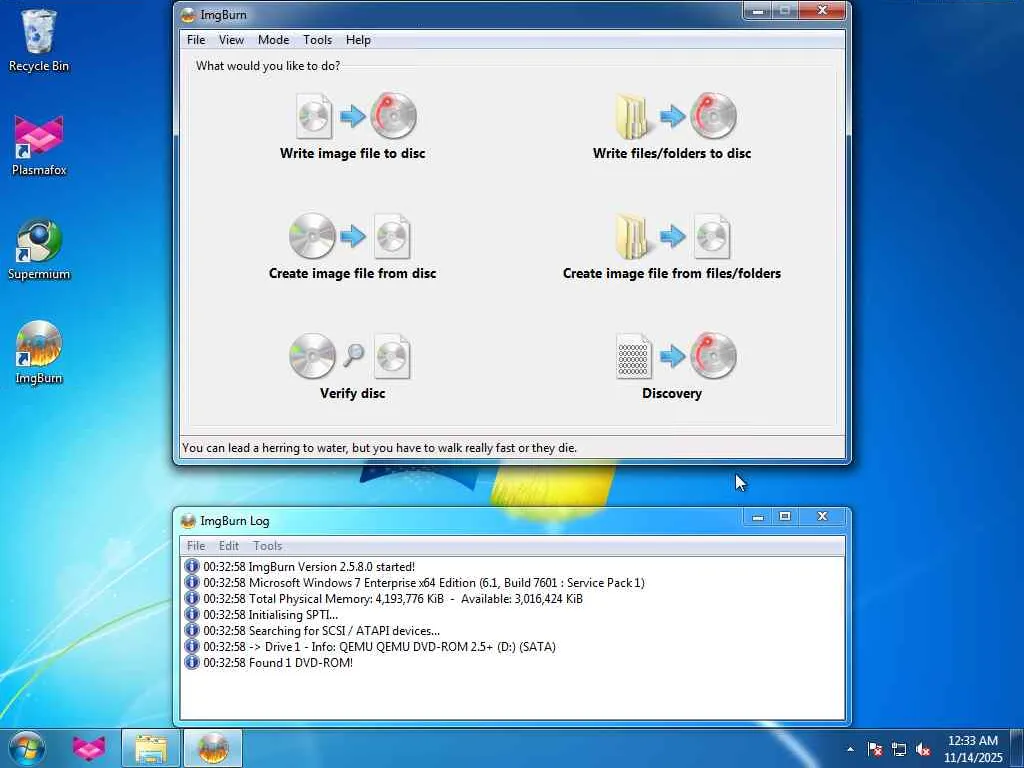Viewport: 1024px width, 768px height.
Task: Select the 'Create image file from disc' label
Action: click(353, 273)
